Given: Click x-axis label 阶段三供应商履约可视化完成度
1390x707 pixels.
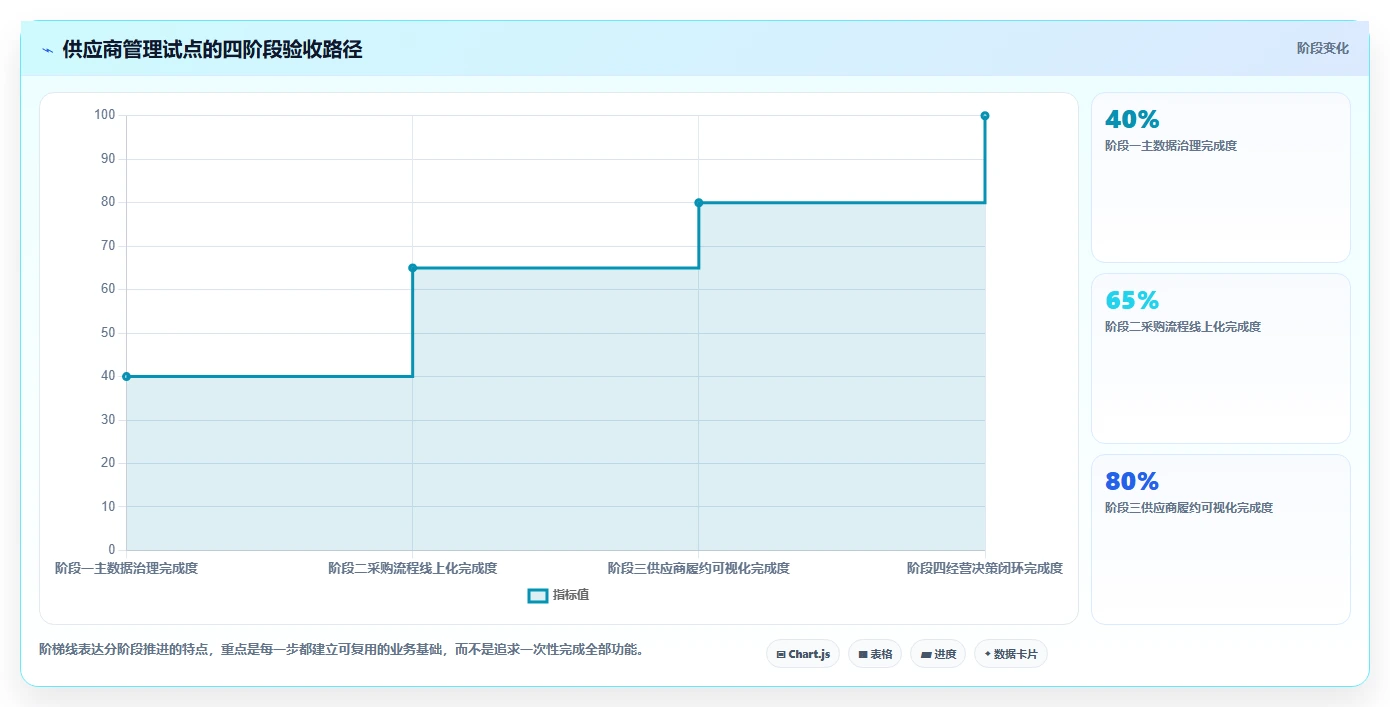Looking at the screenshot, I should pyautogui.click(x=699, y=568).
